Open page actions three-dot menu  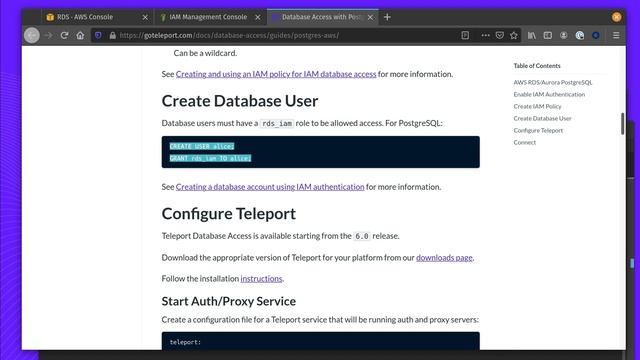click(x=485, y=35)
